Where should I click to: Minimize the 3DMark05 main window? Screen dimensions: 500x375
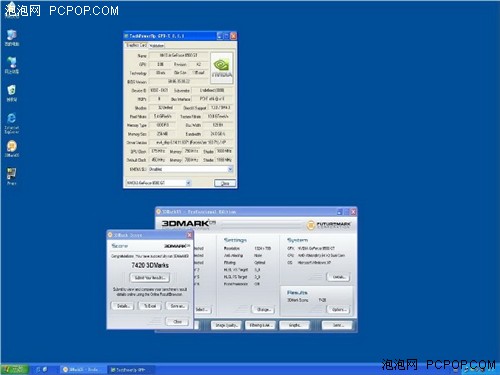(x=339, y=212)
